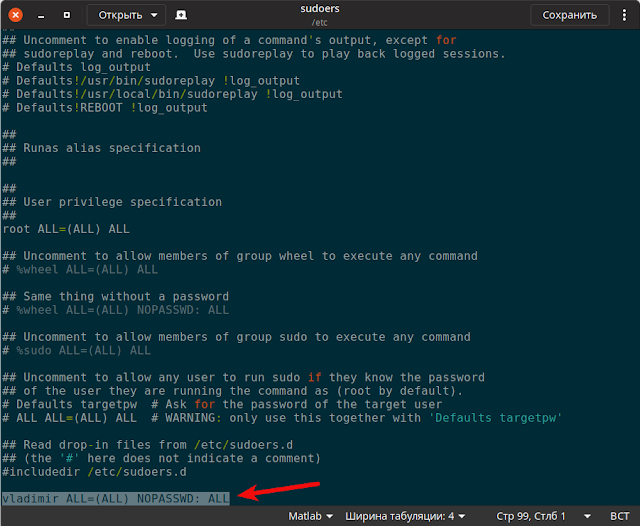Click "(the '#' here does not indicate a comment)" line
The height and width of the screenshot is (526, 640).
pos(162,458)
